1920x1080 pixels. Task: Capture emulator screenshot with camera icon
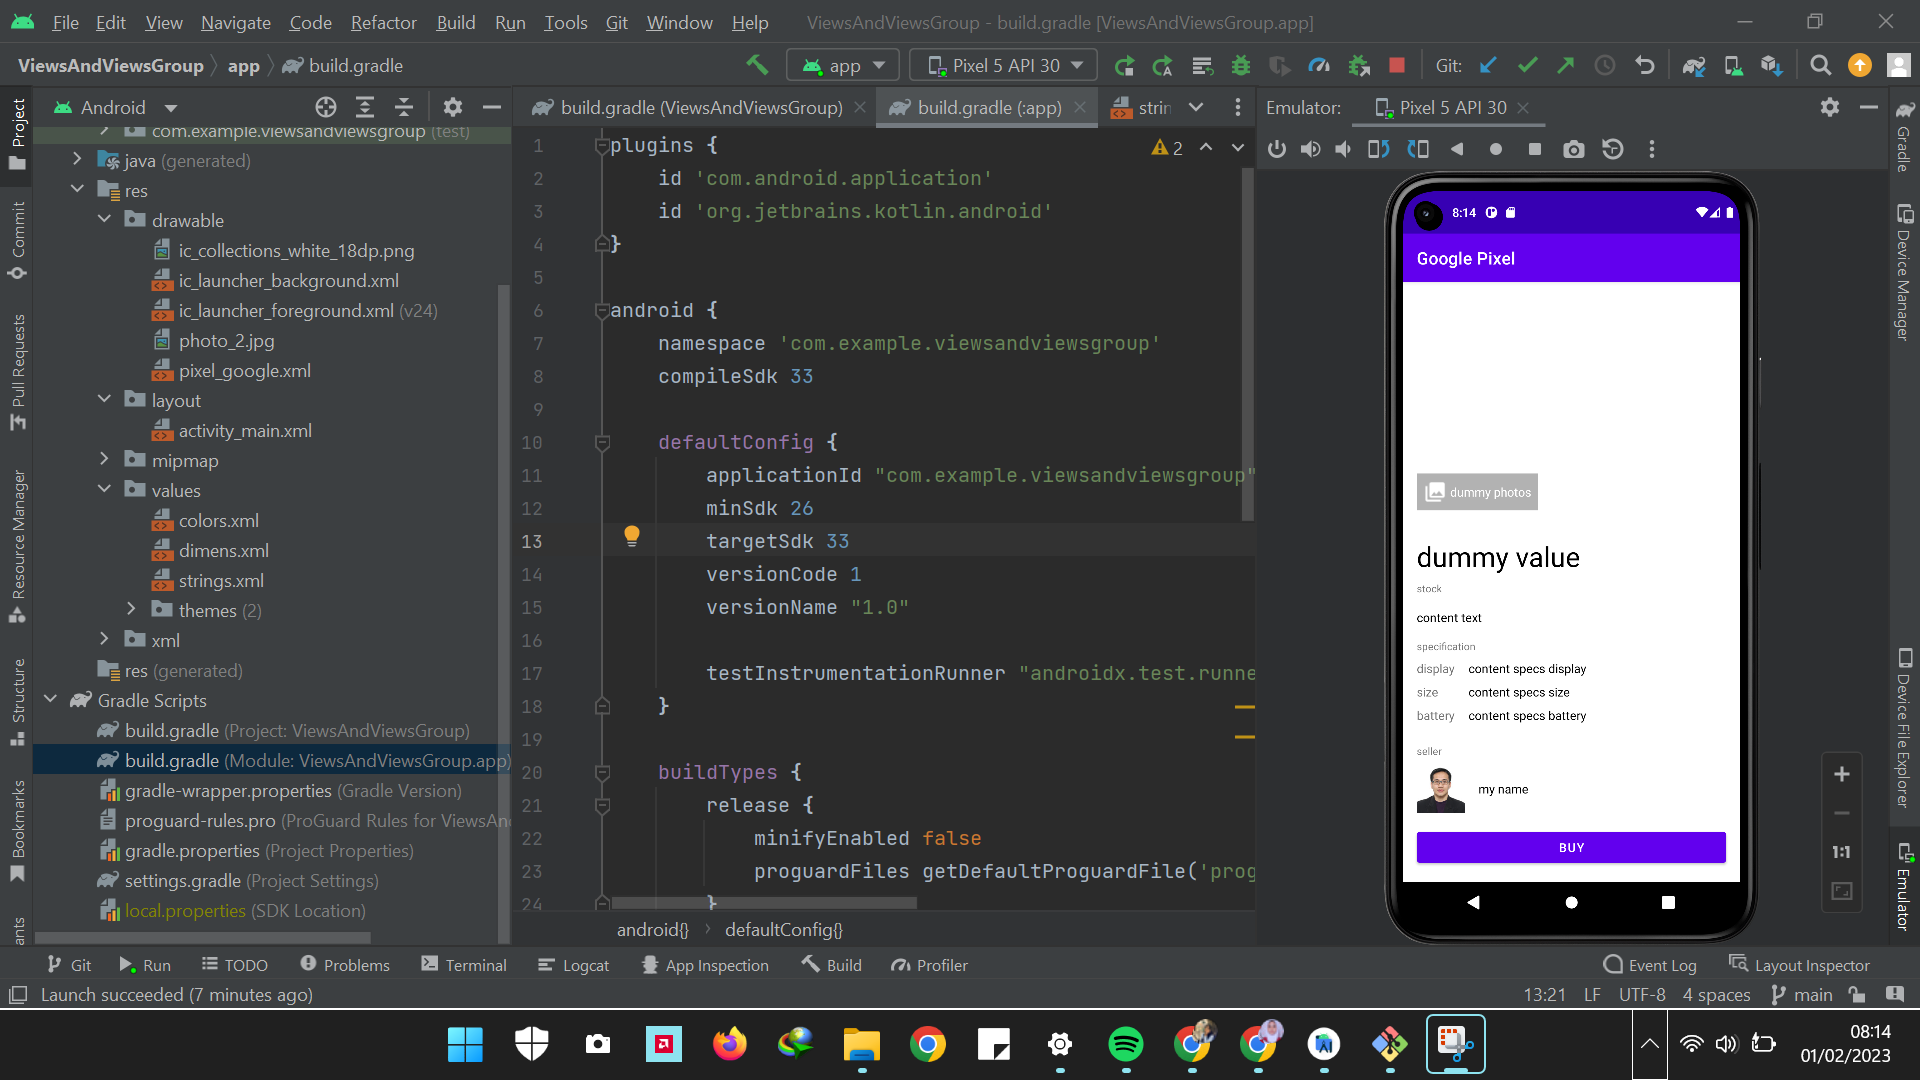[1573, 149]
